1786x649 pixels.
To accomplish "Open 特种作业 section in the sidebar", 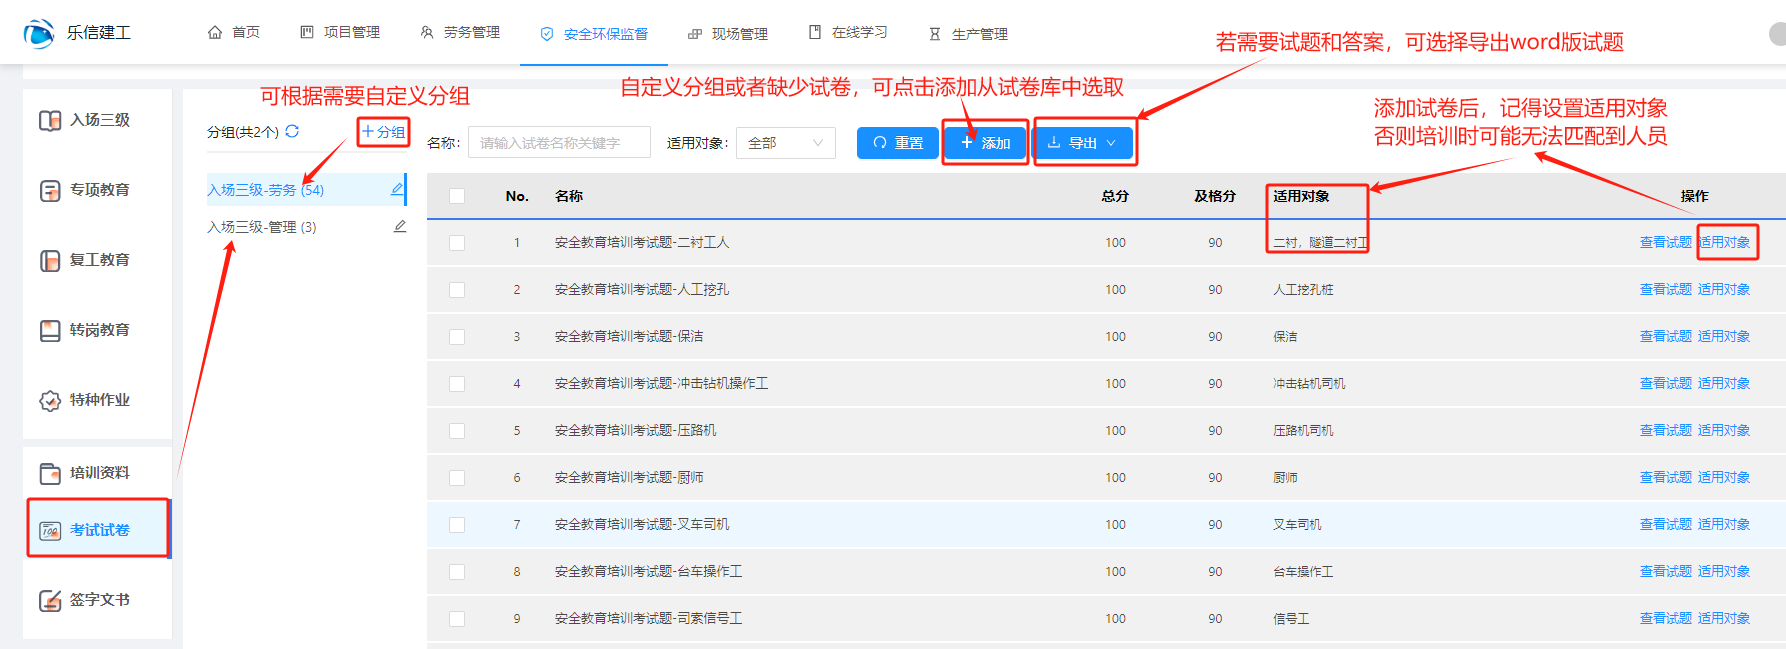I will [98, 400].
